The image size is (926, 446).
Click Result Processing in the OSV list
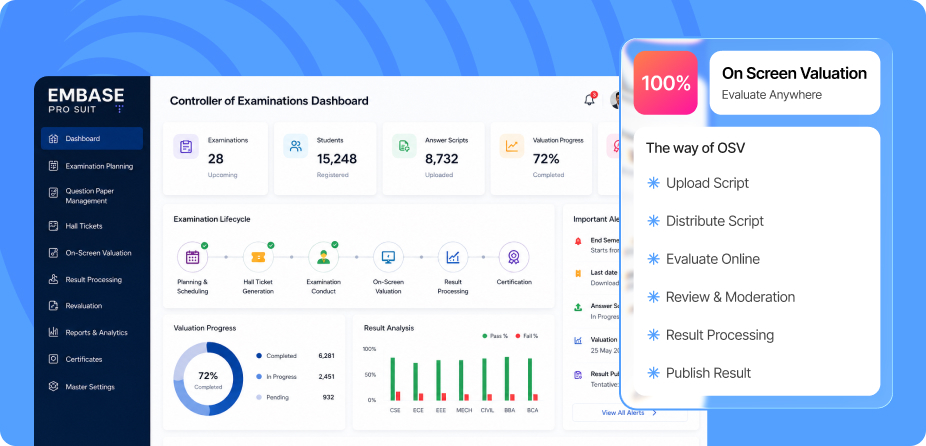click(710, 335)
